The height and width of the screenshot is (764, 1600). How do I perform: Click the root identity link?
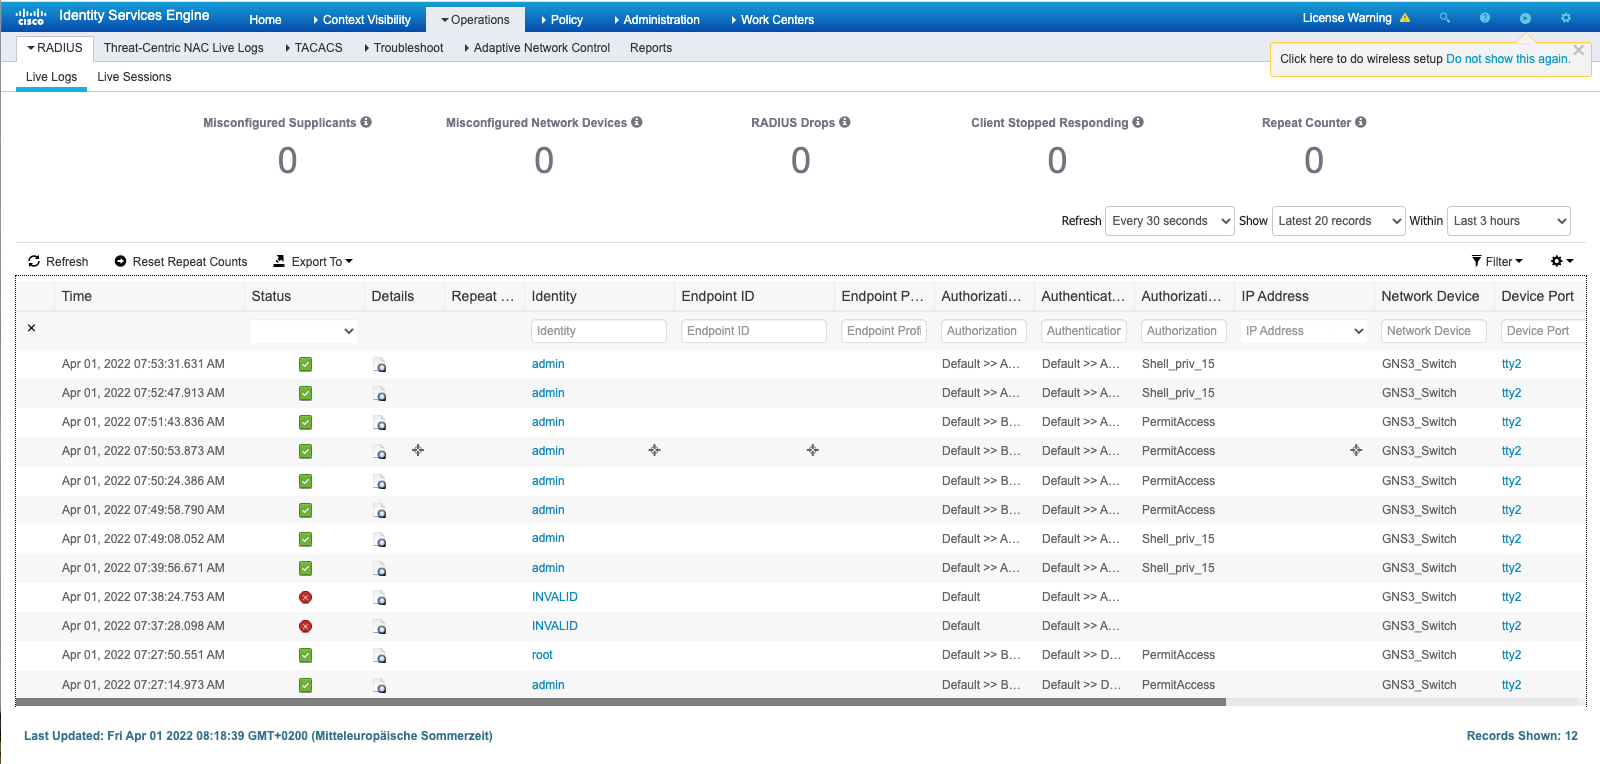[542, 655]
